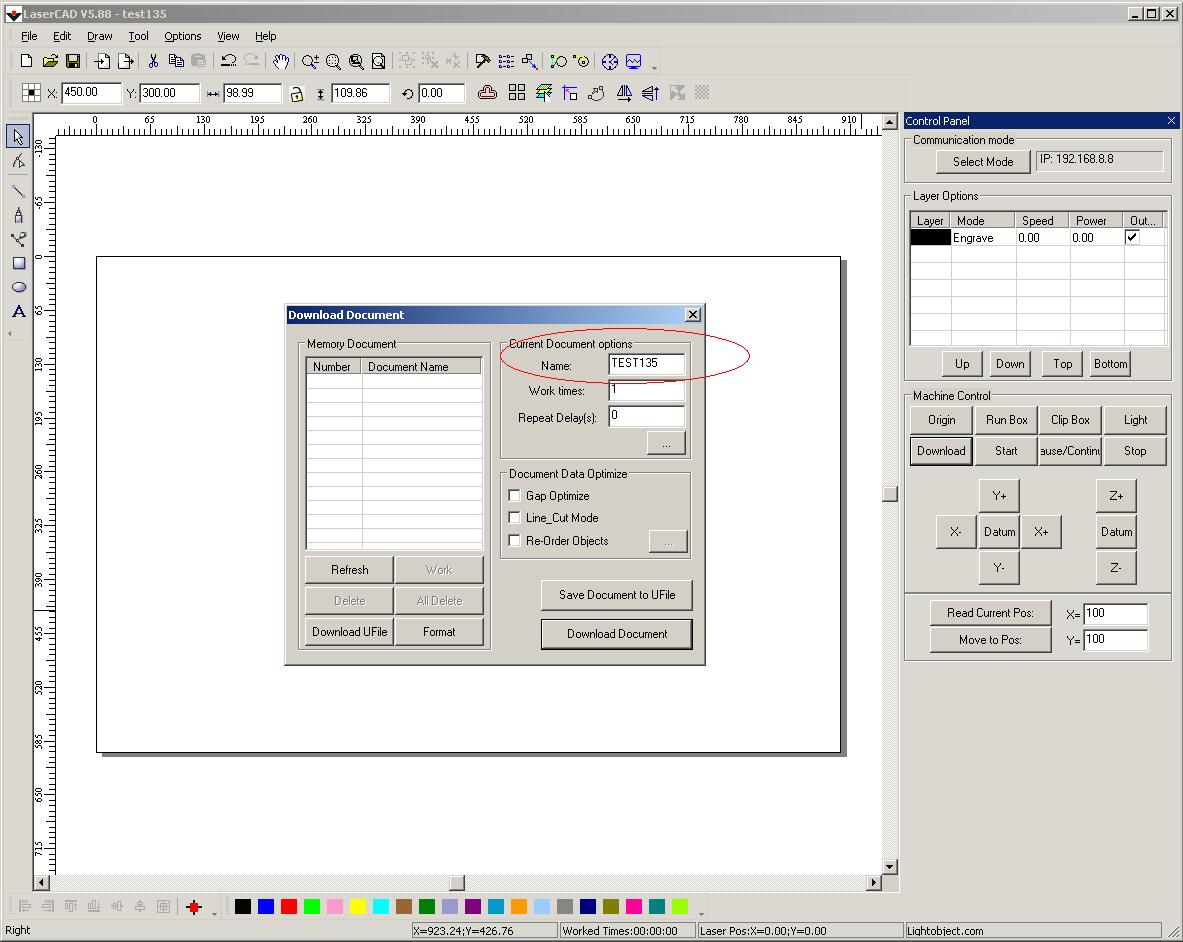Click the Select Mode button
Image resolution: width=1183 pixels, height=942 pixels.
tap(982, 162)
